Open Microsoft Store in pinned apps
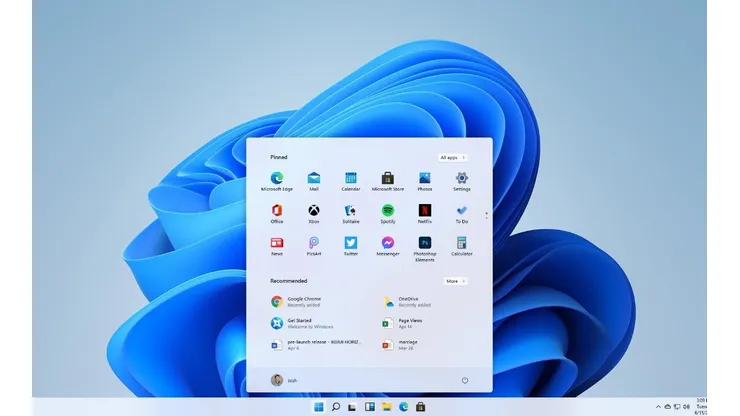Viewport: 740px width, 416px height. coord(387,181)
